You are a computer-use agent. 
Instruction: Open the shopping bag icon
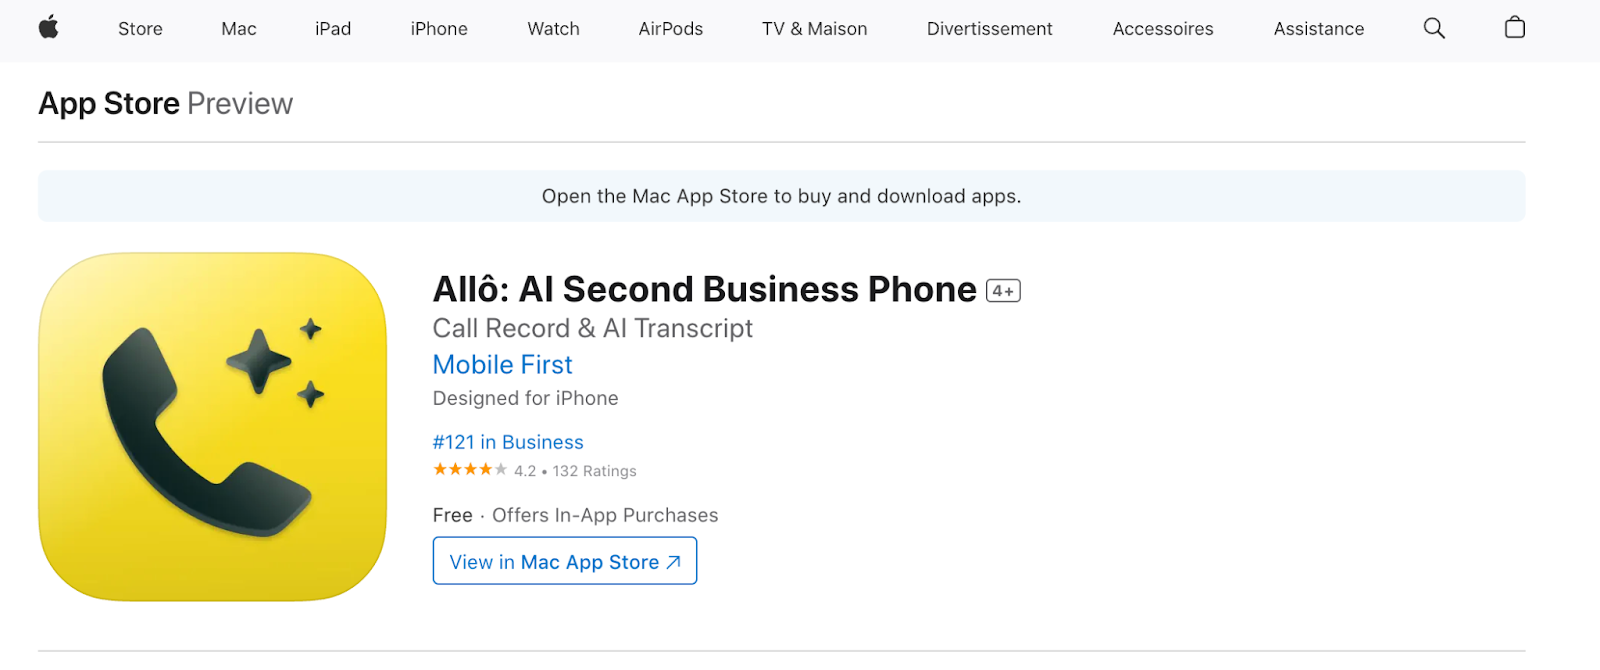[1515, 27]
